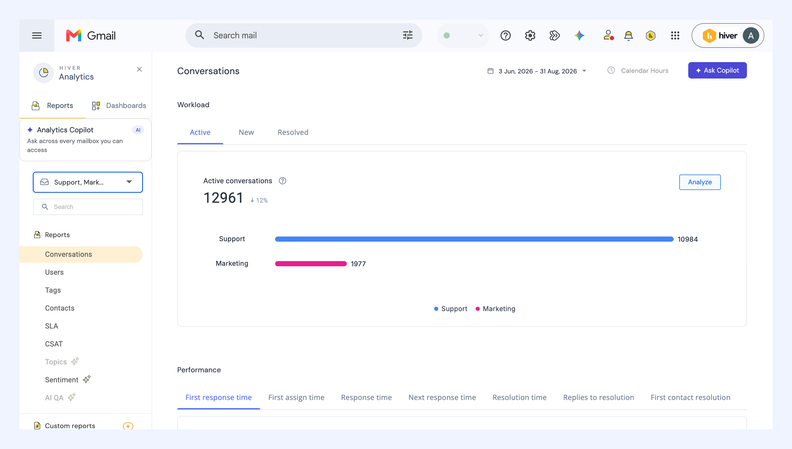
Task: Select First assign time tab
Action: (x=296, y=397)
